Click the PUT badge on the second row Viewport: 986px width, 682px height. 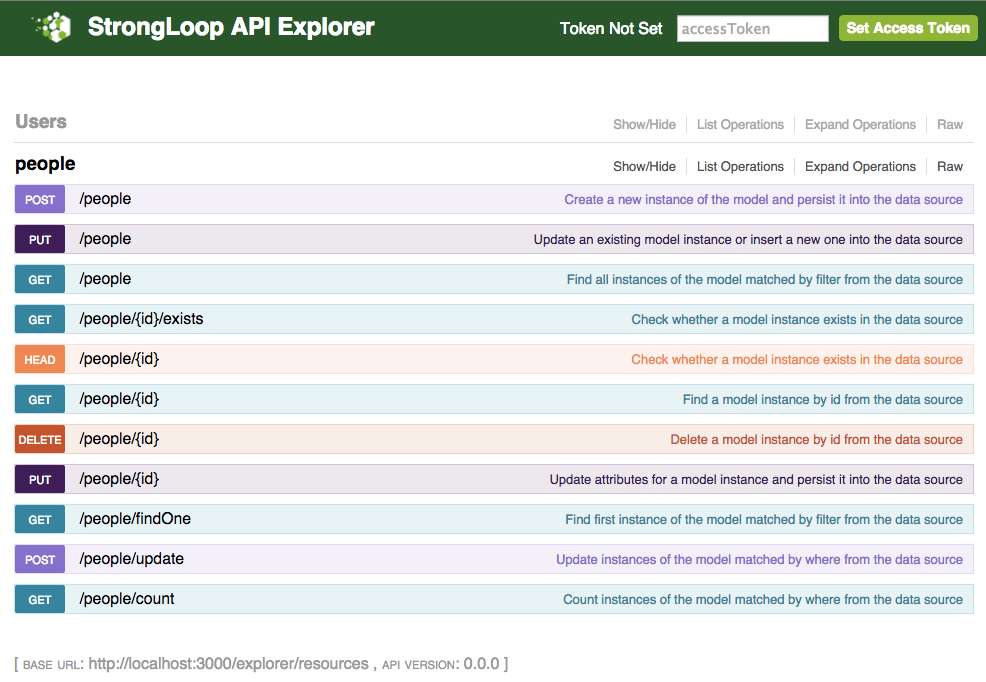coord(39,239)
